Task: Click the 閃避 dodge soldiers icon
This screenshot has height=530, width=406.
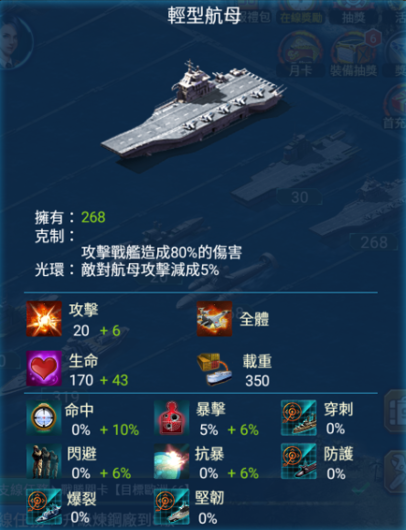Action: (x=44, y=461)
